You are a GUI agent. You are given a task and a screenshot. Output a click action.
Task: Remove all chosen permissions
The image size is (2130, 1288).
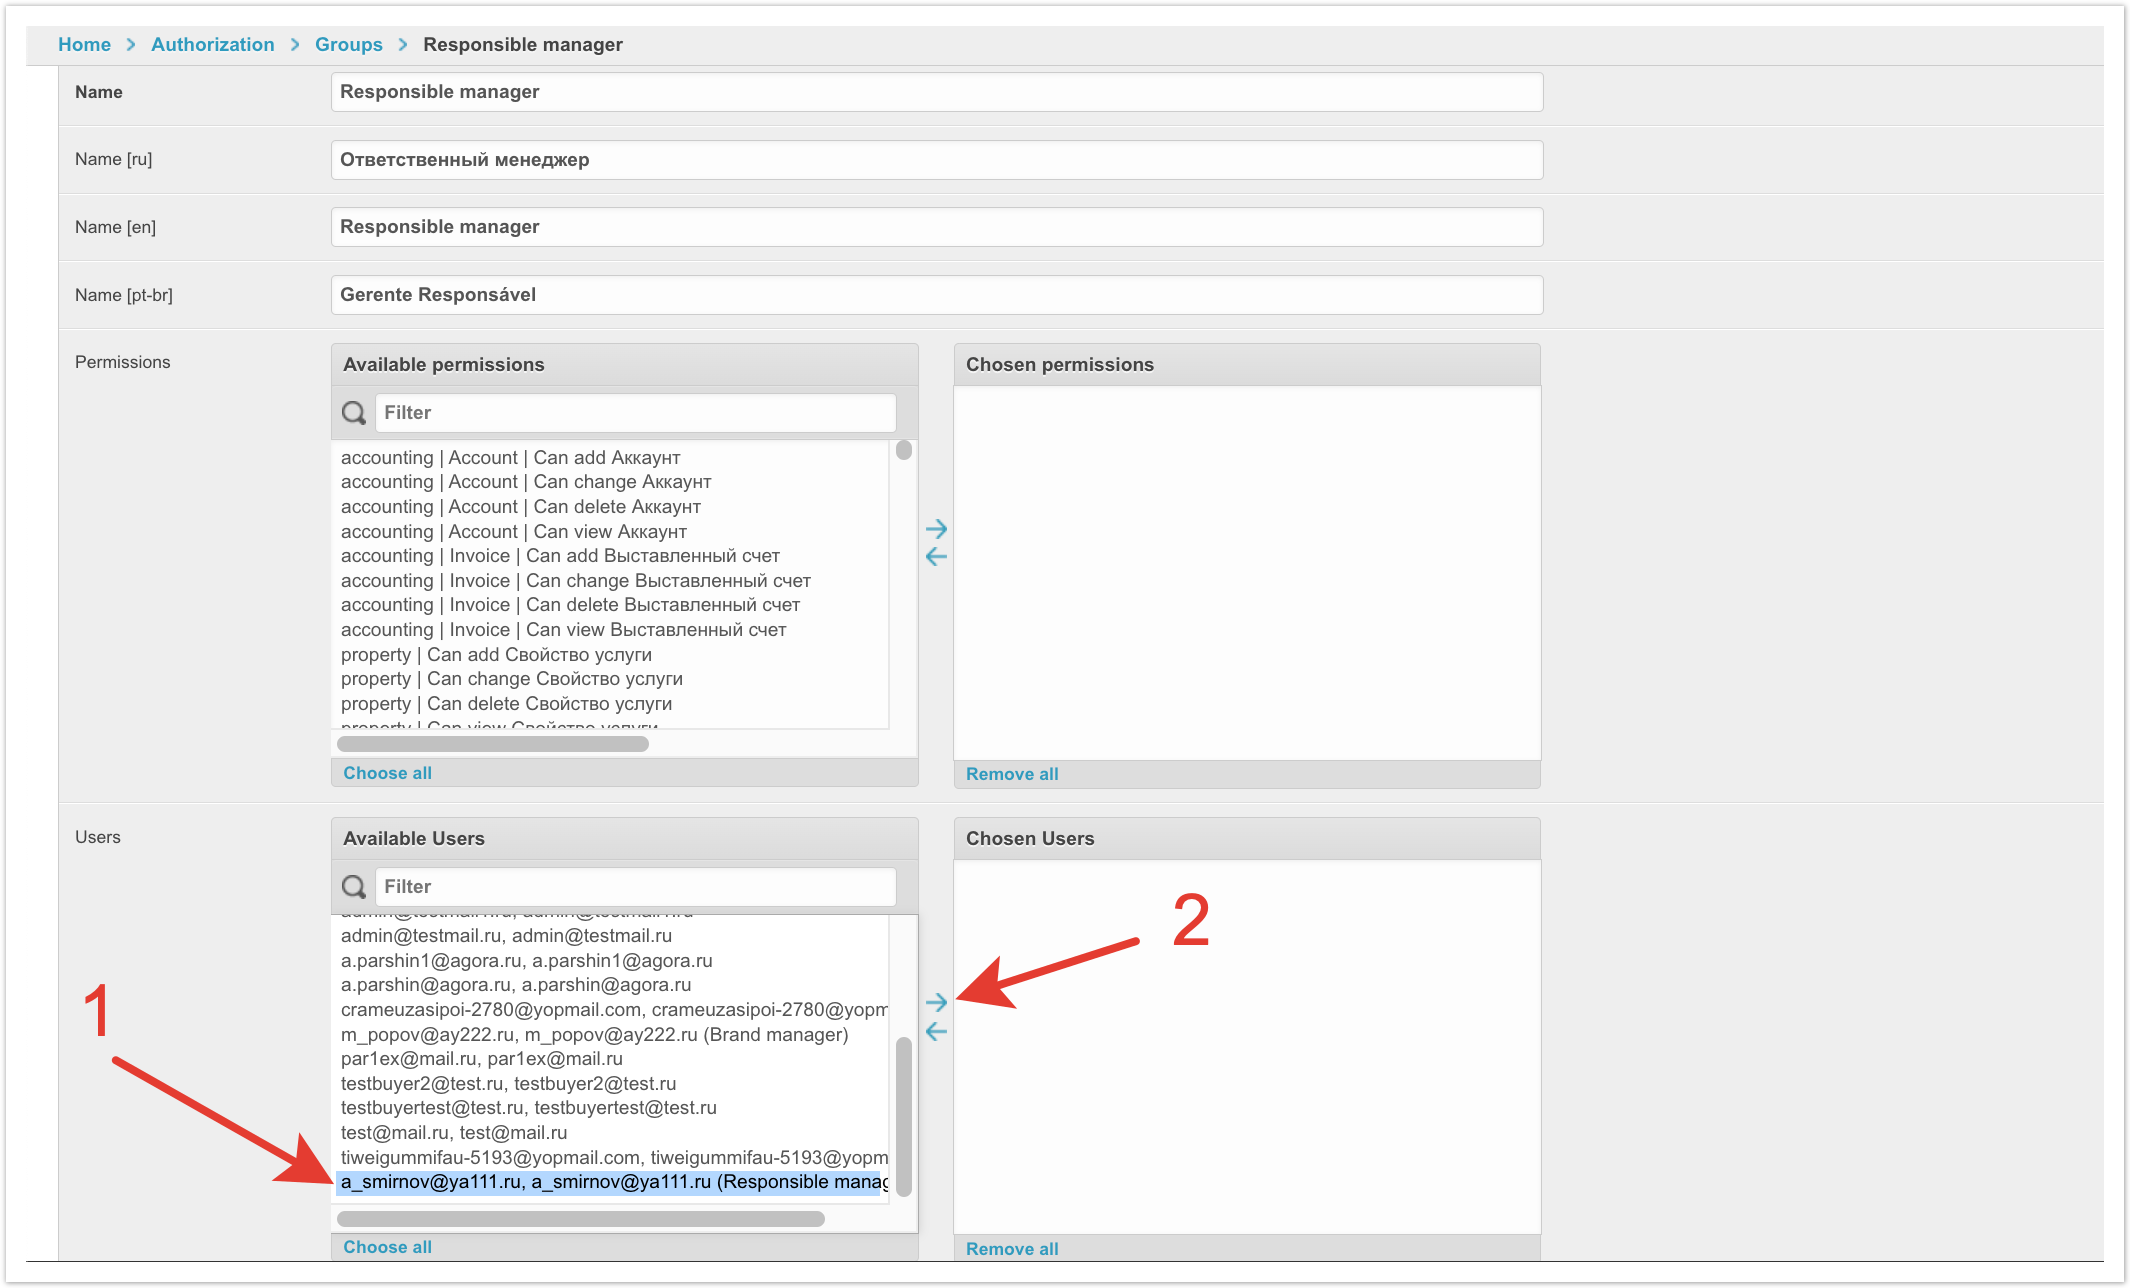point(1011,774)
